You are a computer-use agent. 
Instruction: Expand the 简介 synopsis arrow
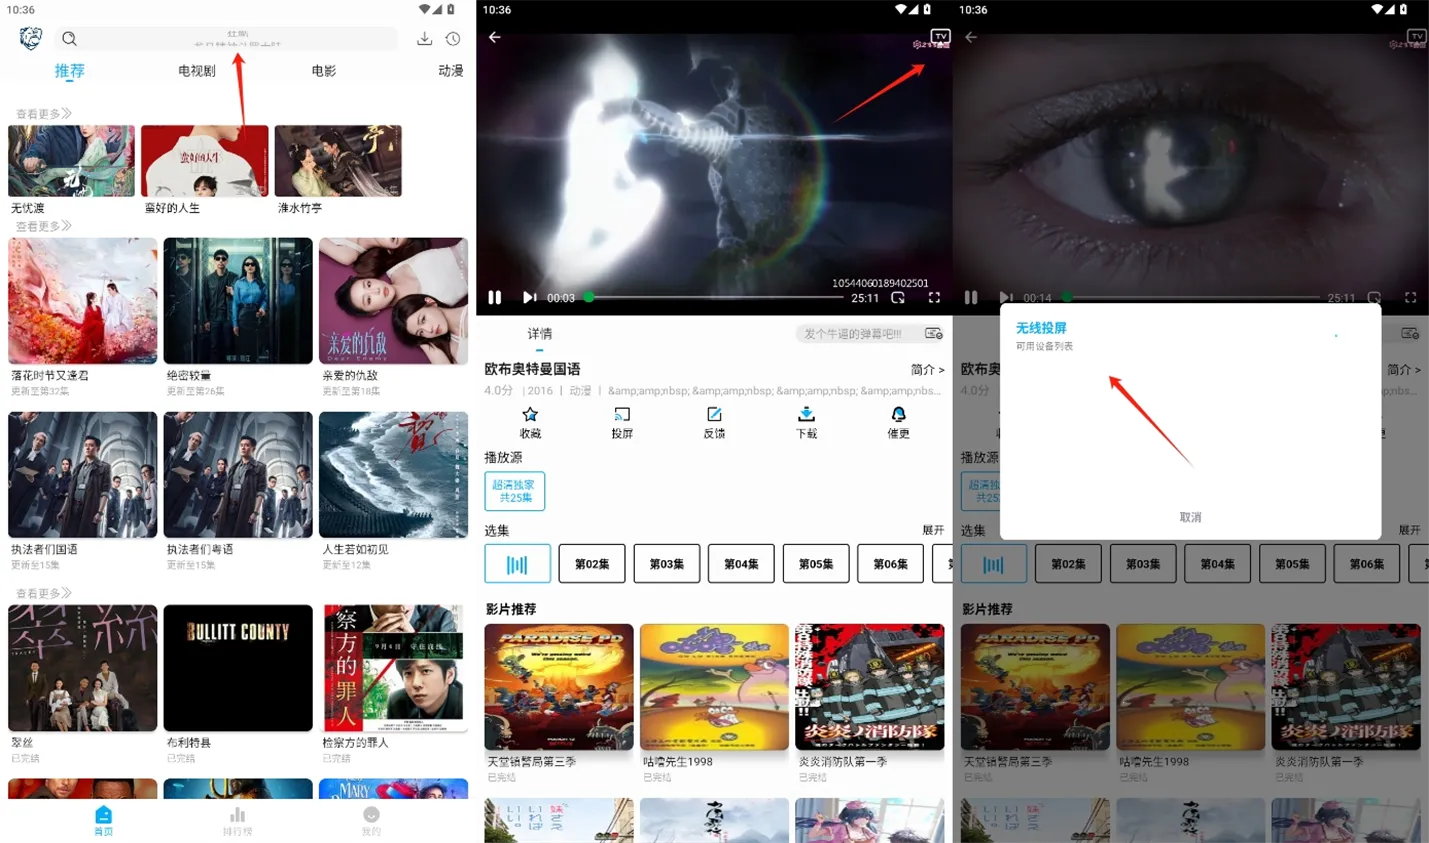[x=927, y=370]
